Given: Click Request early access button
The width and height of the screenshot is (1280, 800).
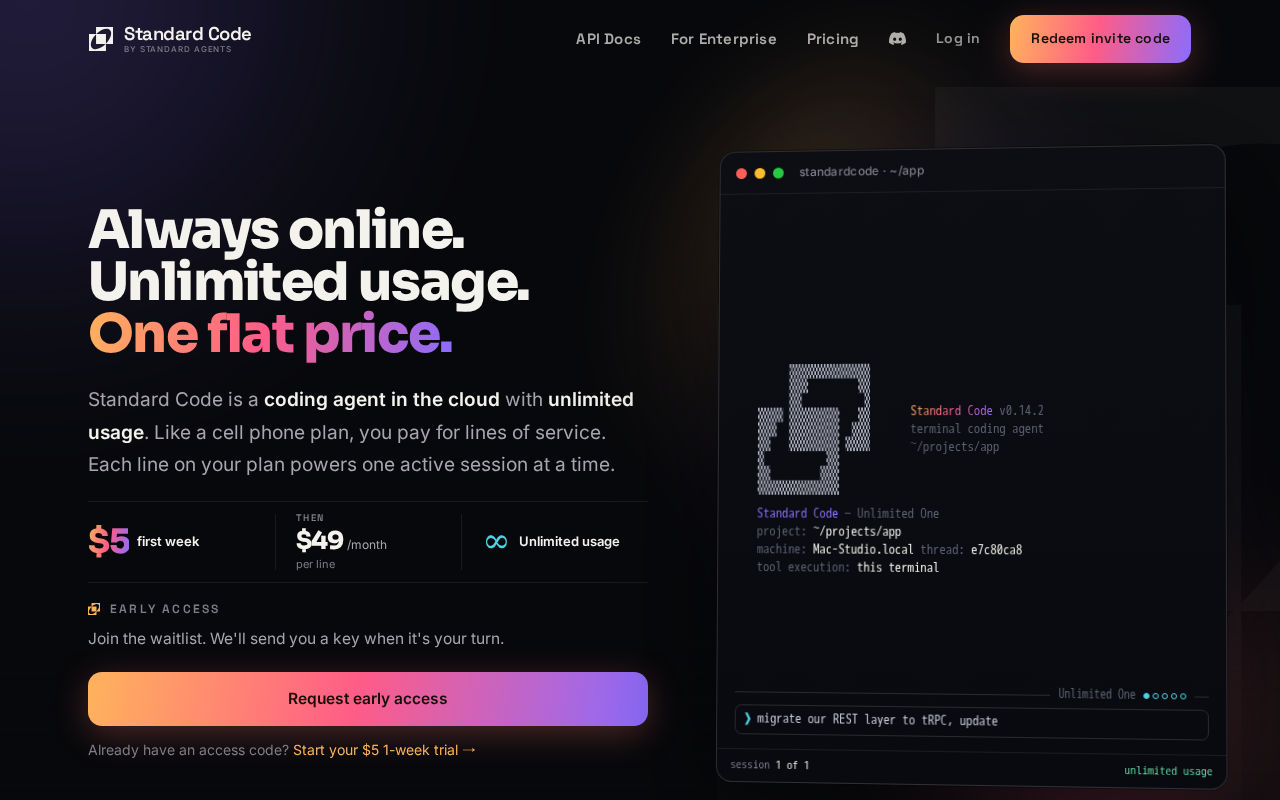Looking at the screenshot, I should click(368, 699).
